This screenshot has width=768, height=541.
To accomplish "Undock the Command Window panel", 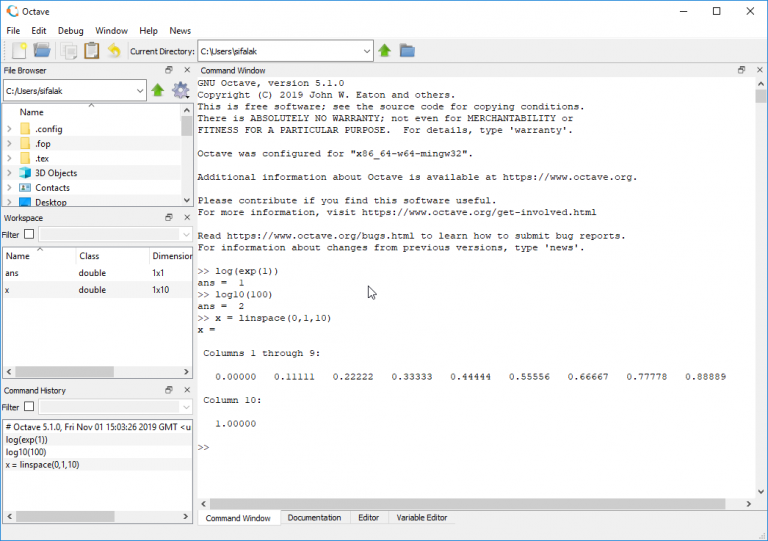I will coord(742,70).
